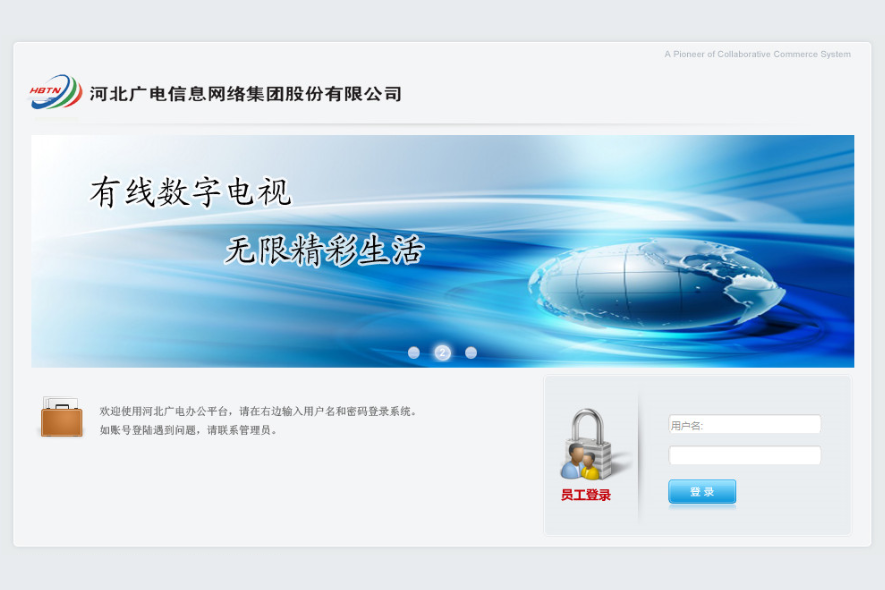Click the 河北广电信息网络集团股份有限公司 company title
885x590 pixels.
click(246, 94)
